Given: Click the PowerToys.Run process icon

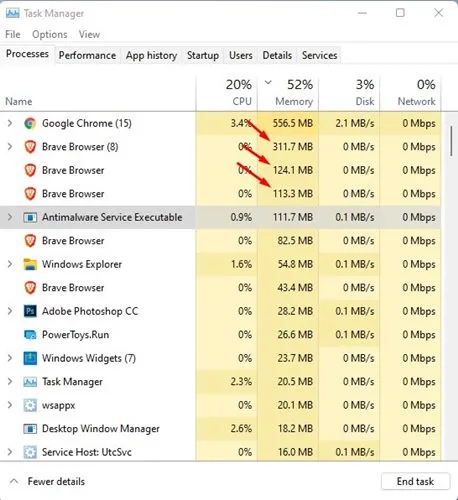Looking at the screenshot, I should tap(30, 334).
